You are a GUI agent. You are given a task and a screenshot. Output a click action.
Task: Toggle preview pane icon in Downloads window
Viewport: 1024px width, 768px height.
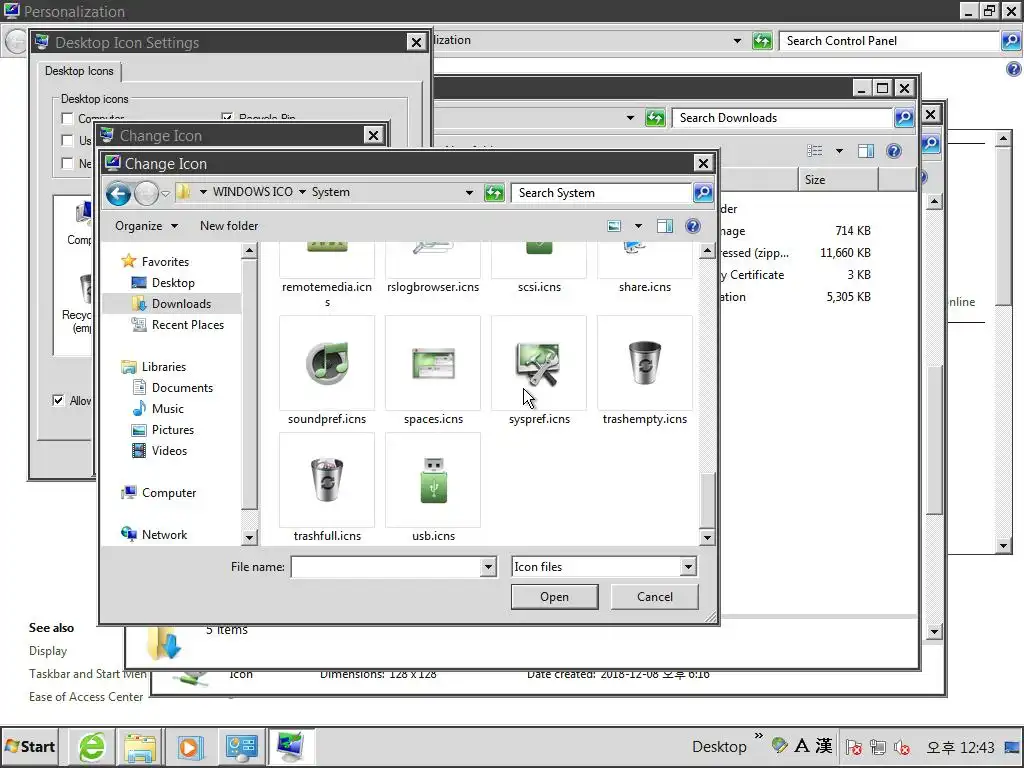pyautogui.click(x=866, y=152)
